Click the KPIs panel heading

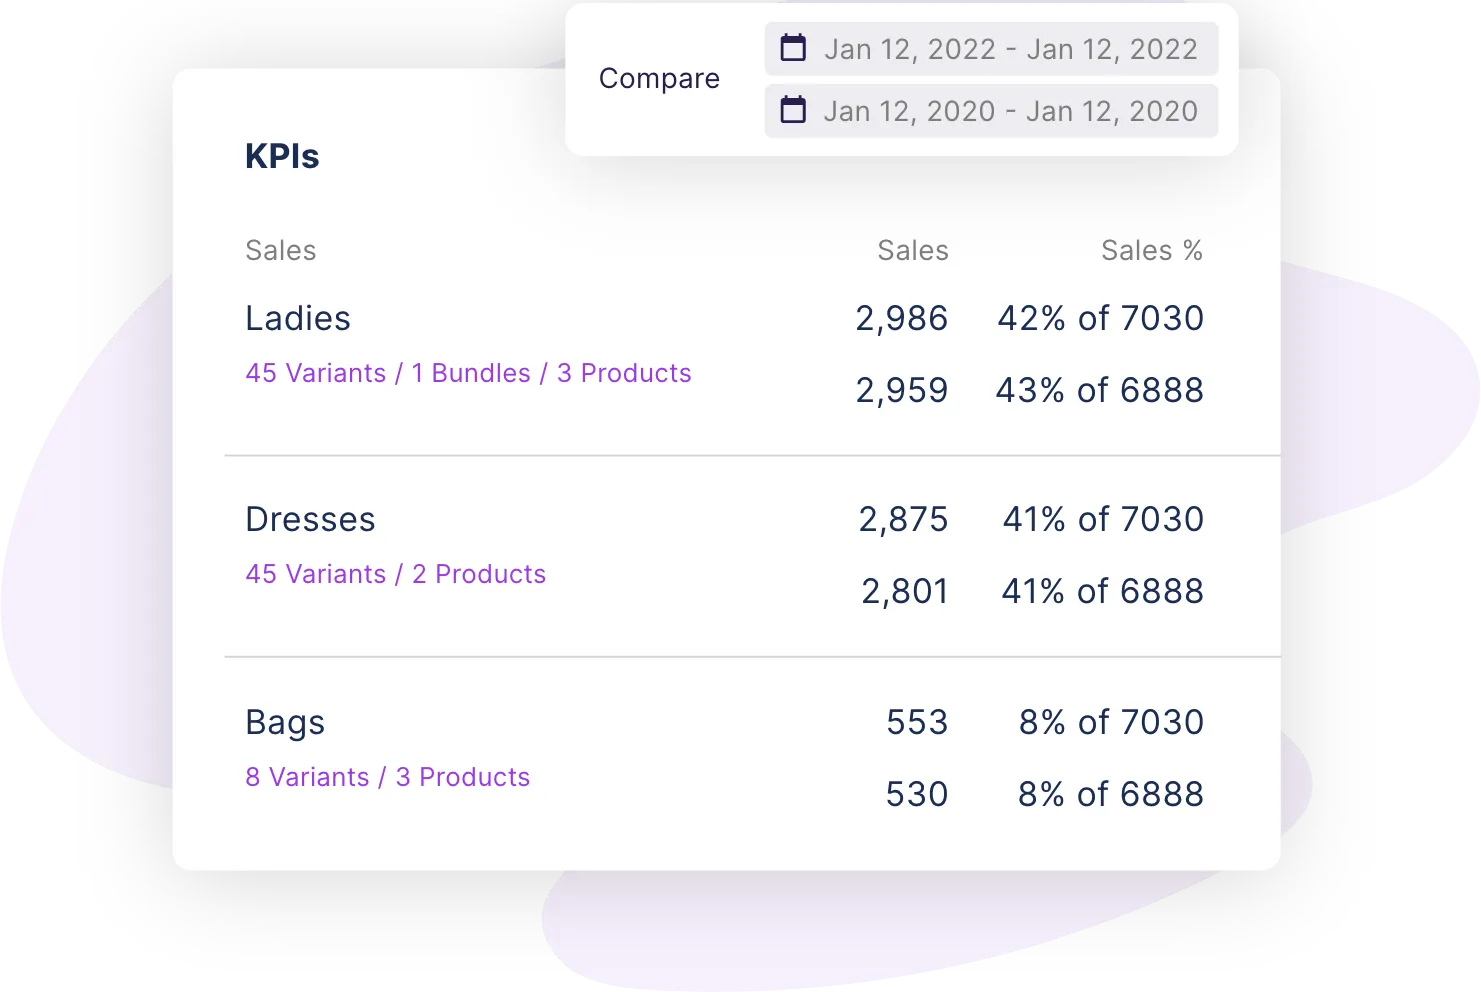(282, 156)
